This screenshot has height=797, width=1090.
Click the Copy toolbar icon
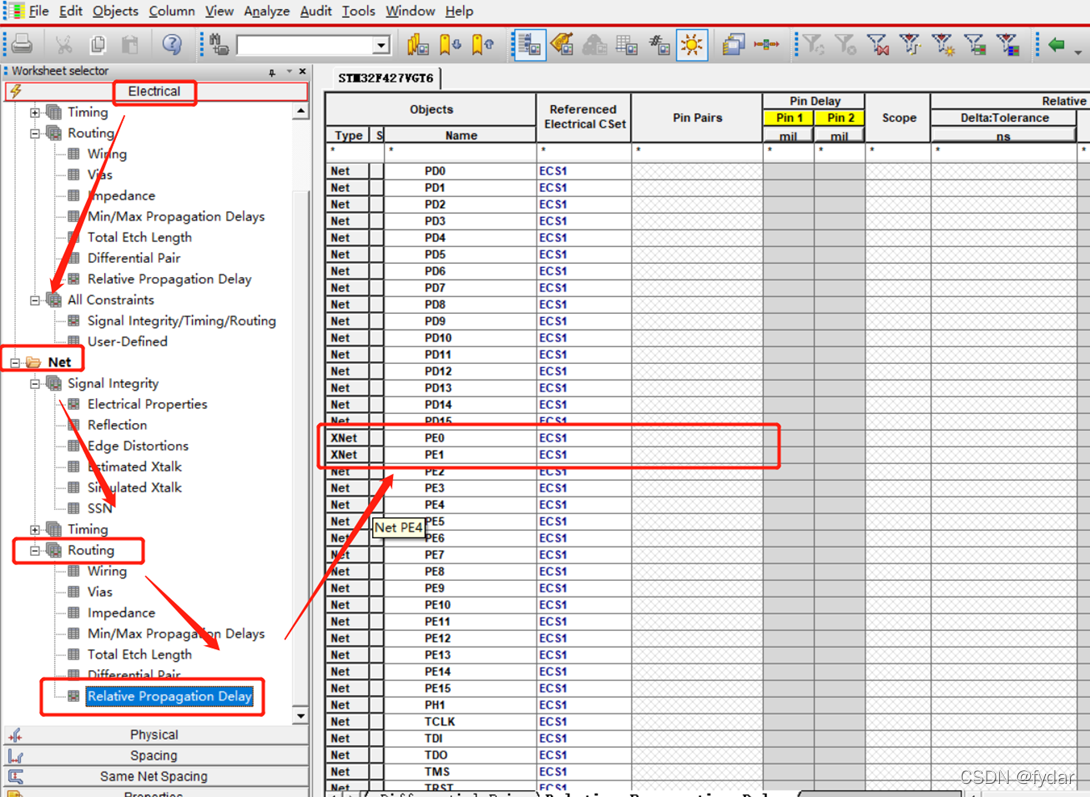point(98,44)
